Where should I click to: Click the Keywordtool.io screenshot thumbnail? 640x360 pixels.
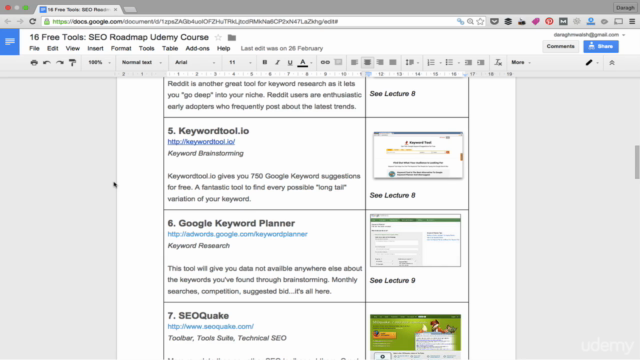tap(418, 155)
